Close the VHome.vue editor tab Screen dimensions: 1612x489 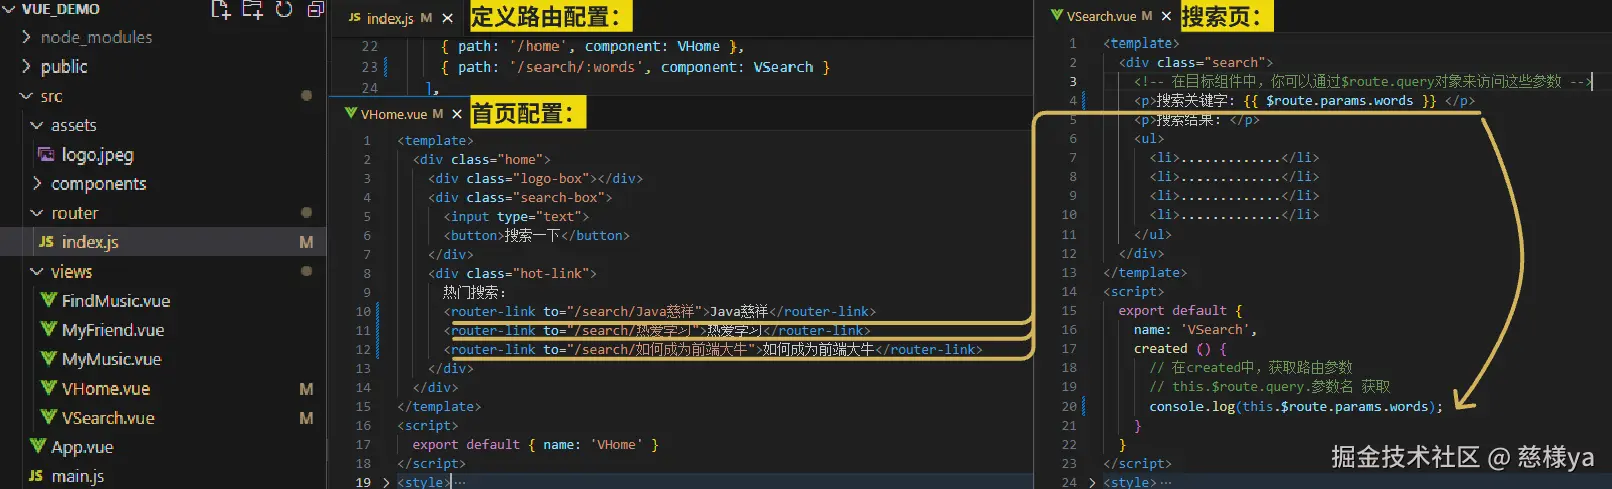[x=457, y=114]
